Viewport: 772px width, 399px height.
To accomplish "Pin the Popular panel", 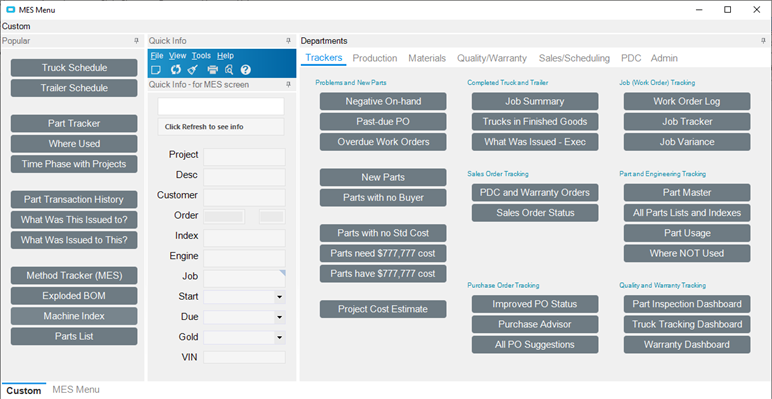I will pos(137,41).
